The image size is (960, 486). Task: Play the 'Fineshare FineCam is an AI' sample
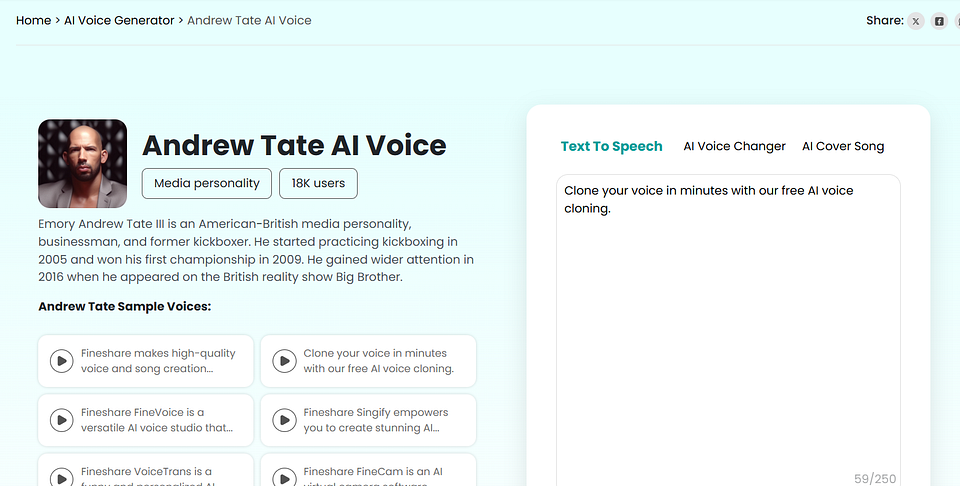(284, 477)
